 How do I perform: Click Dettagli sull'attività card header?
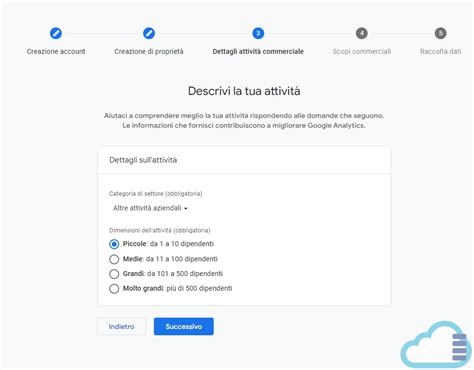[x=143, y=160]
